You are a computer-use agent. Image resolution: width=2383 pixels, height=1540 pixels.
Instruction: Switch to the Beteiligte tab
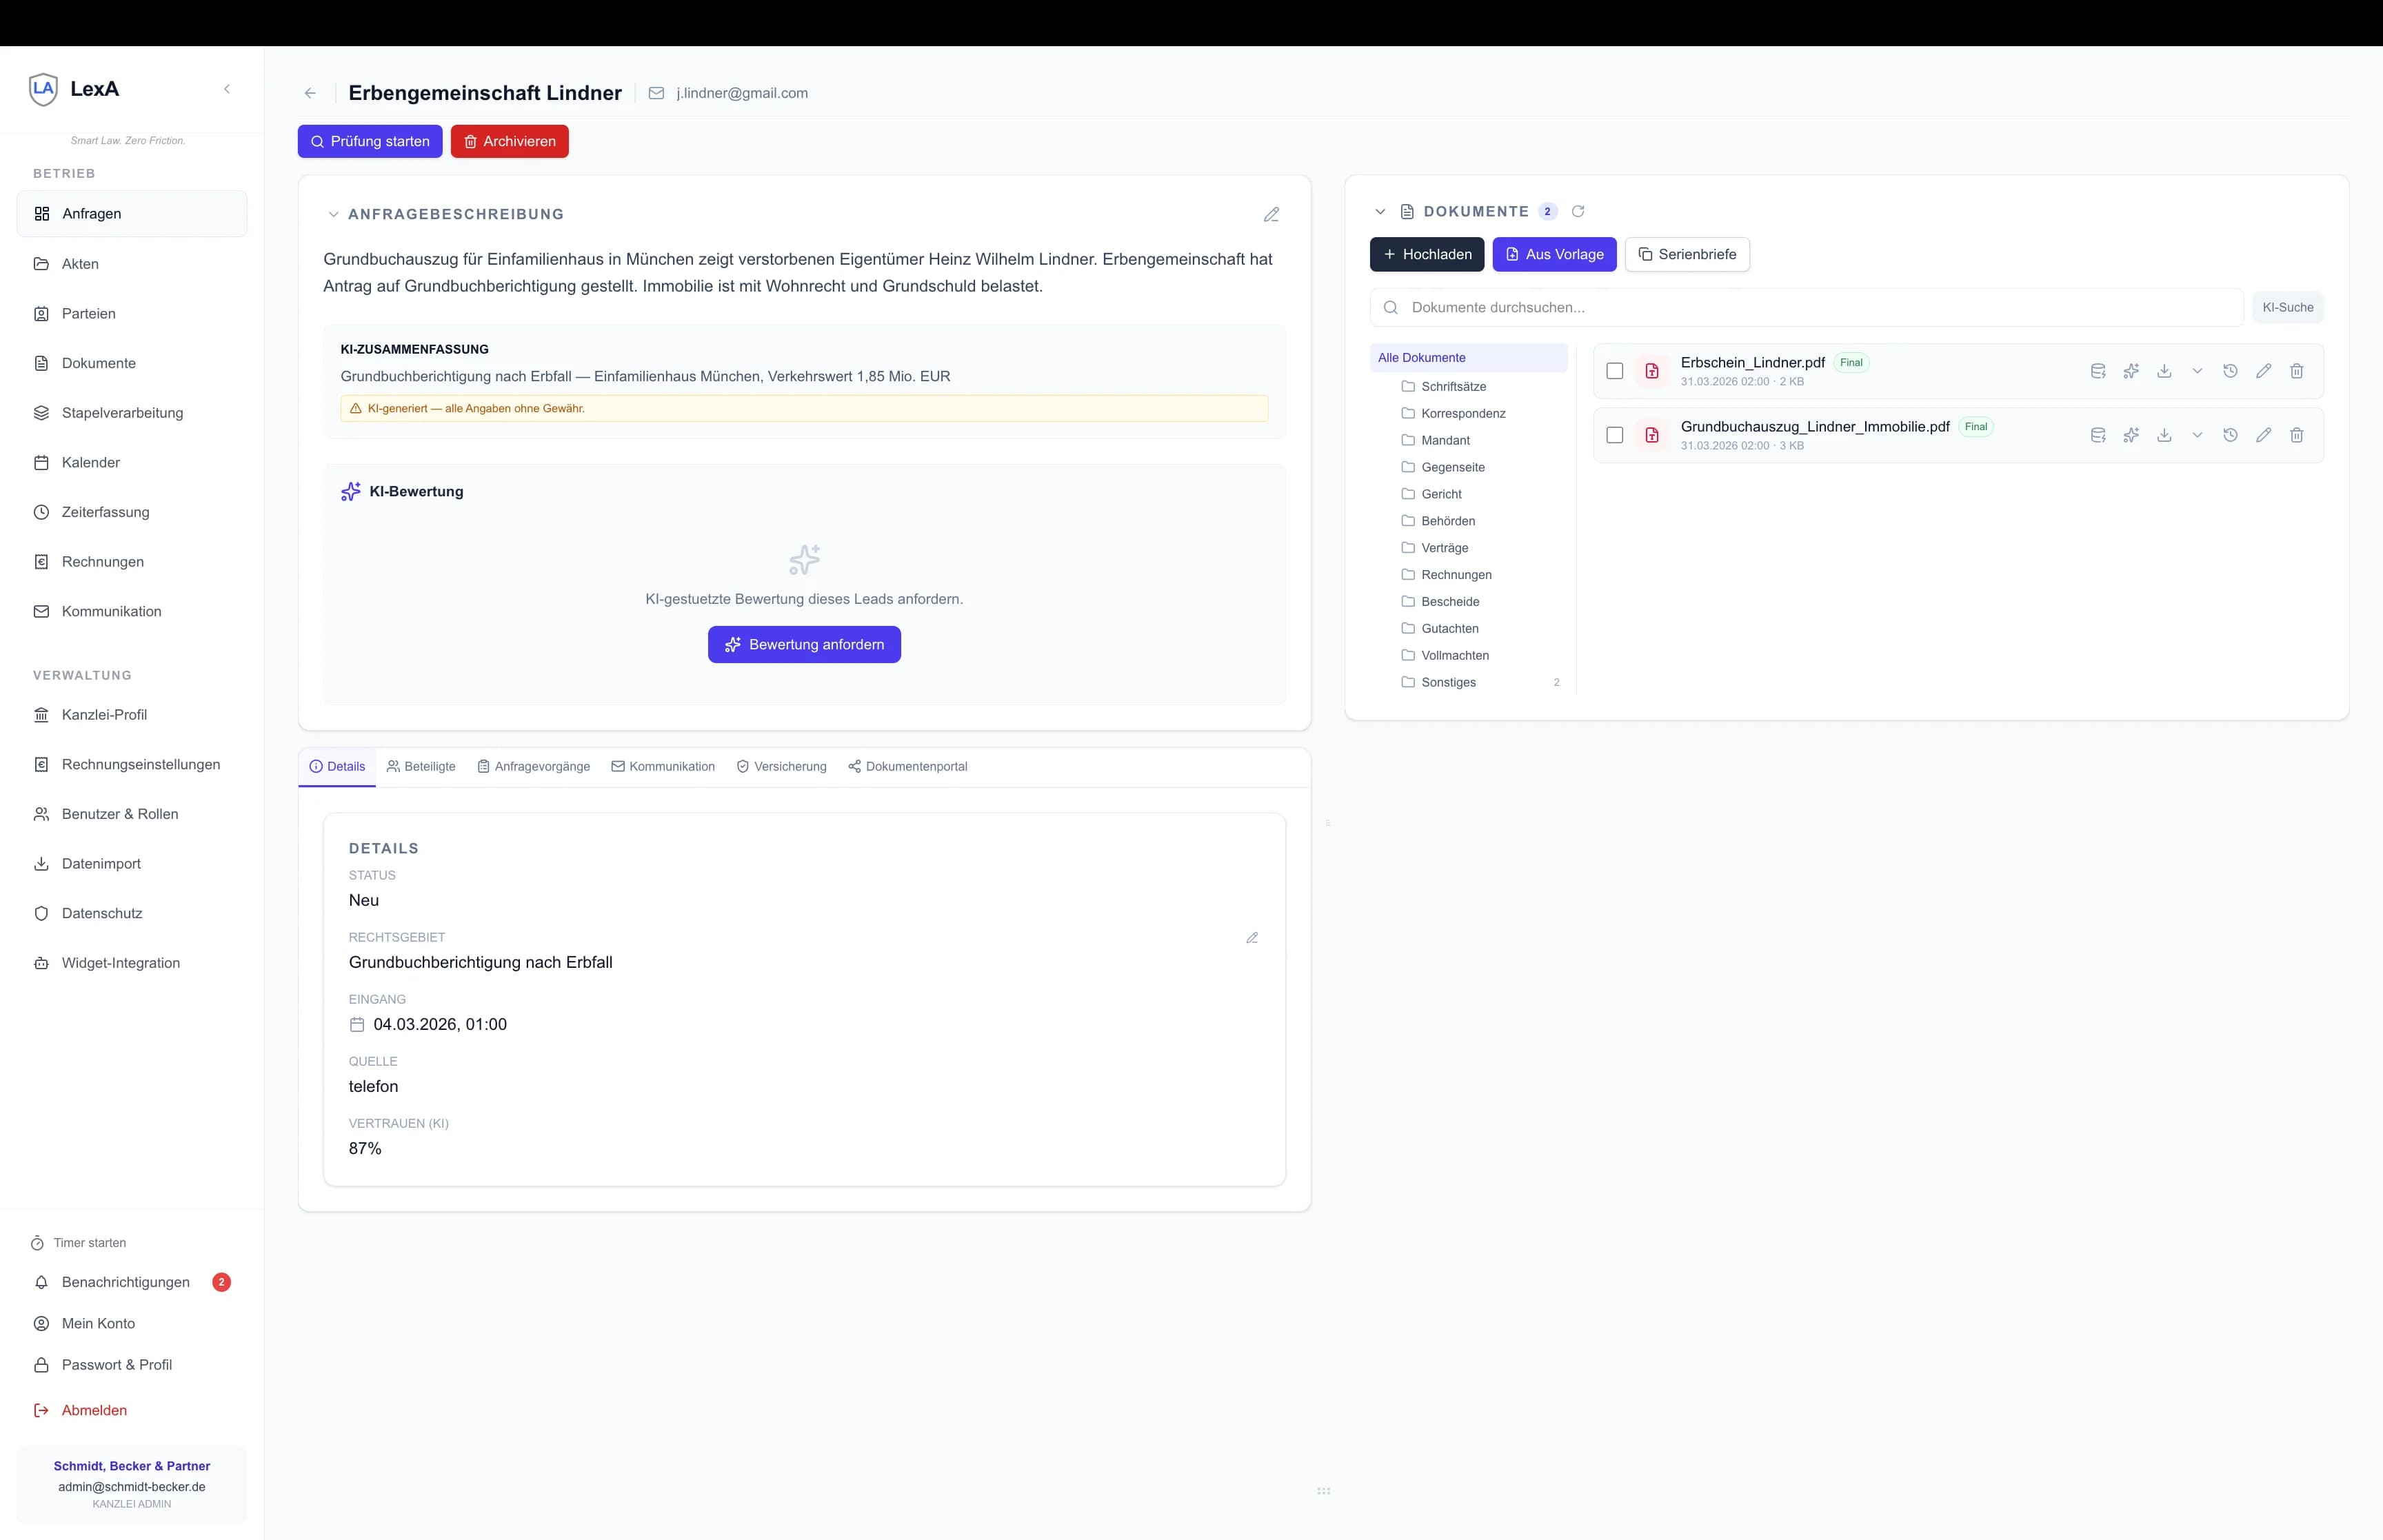tap(421, 767)
